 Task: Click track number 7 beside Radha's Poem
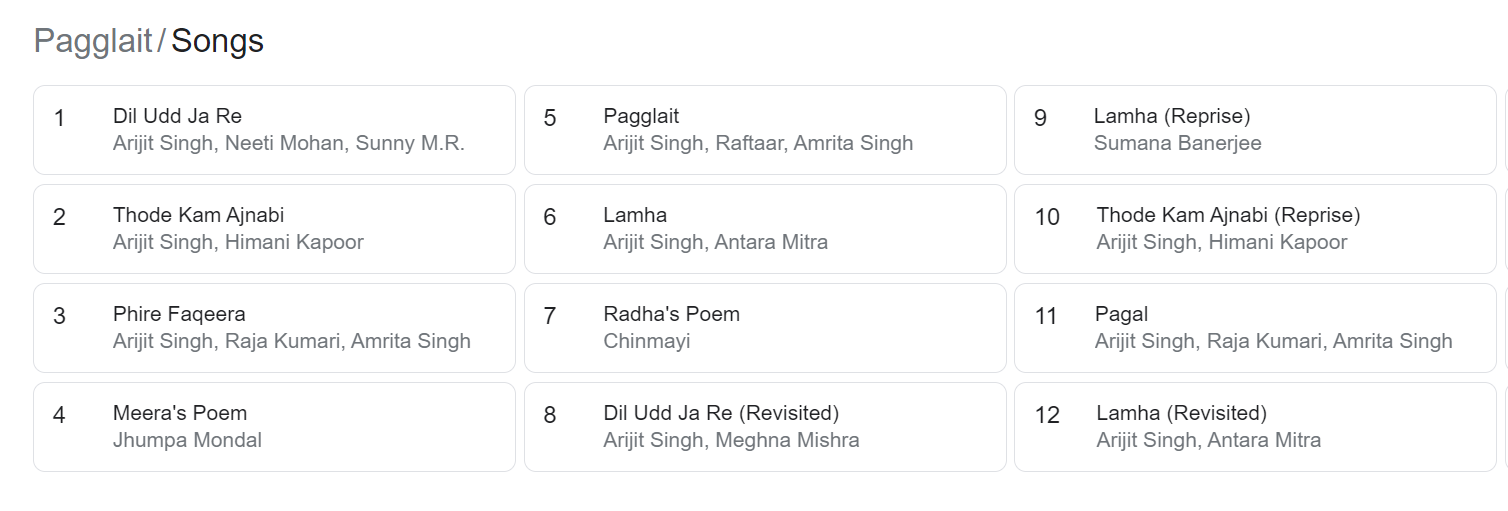tap(549, 317)
